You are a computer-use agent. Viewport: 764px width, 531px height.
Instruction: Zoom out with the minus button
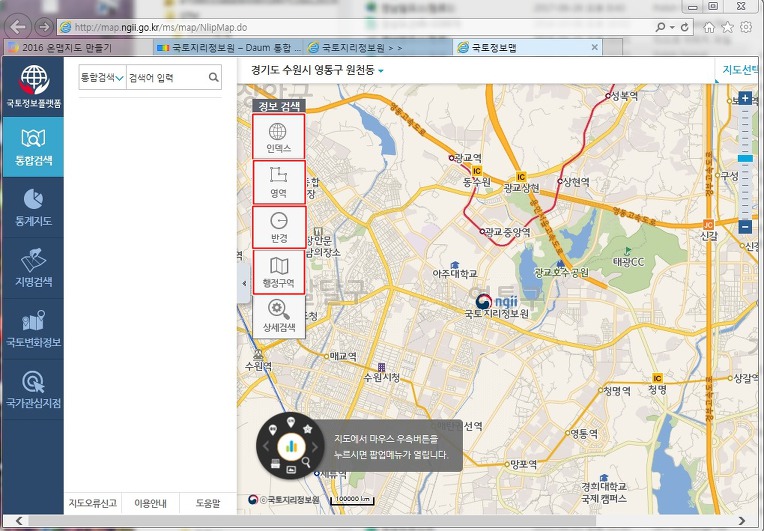[x=745, y=227]
